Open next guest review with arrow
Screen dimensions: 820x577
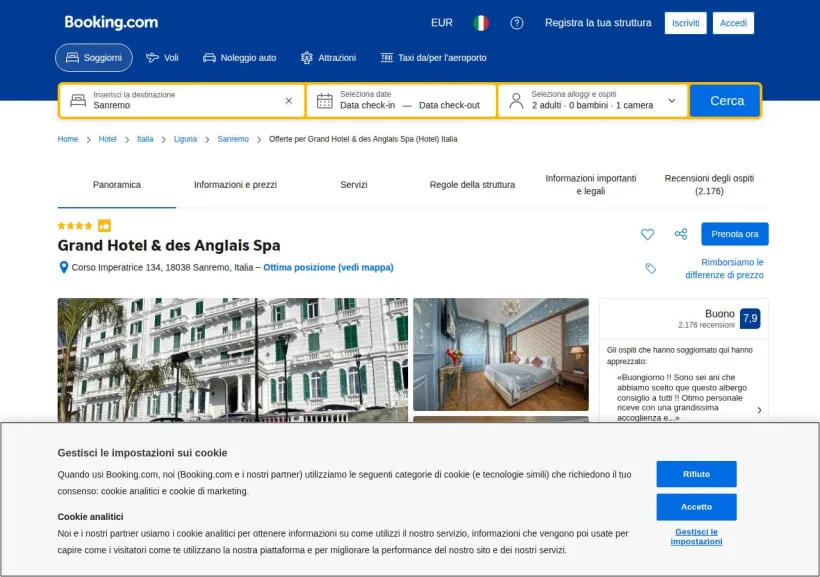coord(759,410)
